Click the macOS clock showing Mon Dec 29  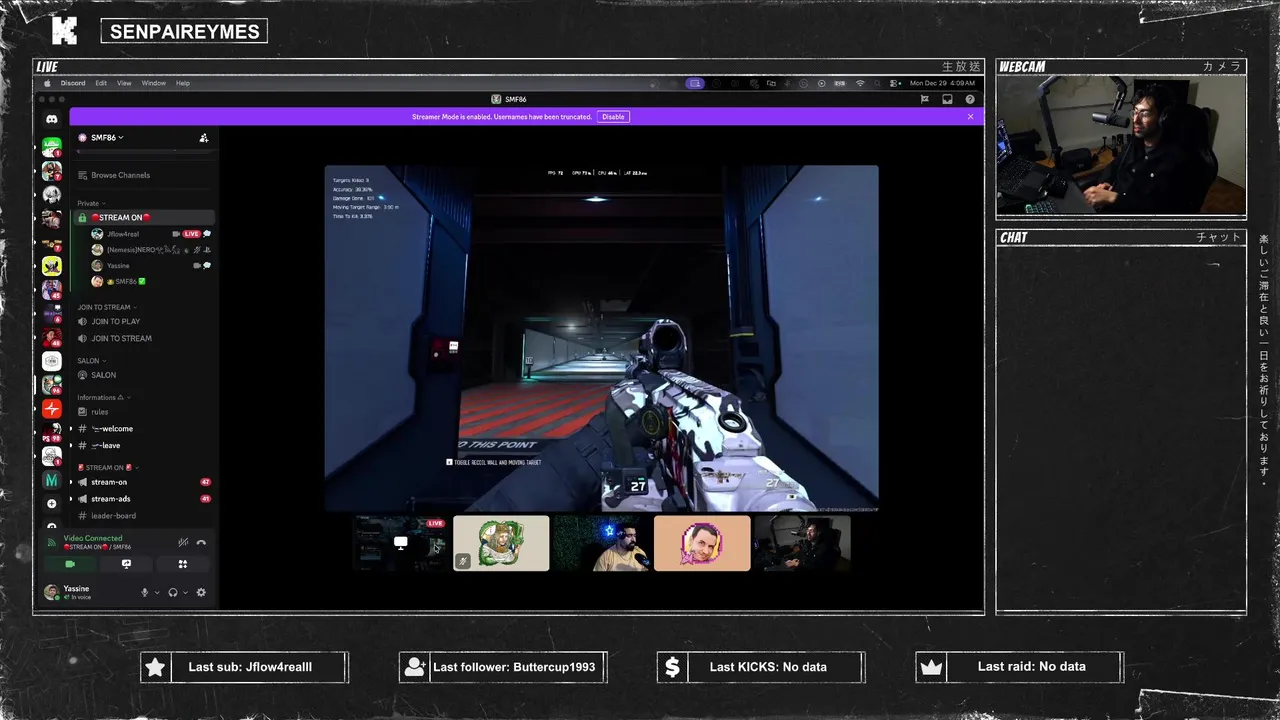[x=942, y=84]
